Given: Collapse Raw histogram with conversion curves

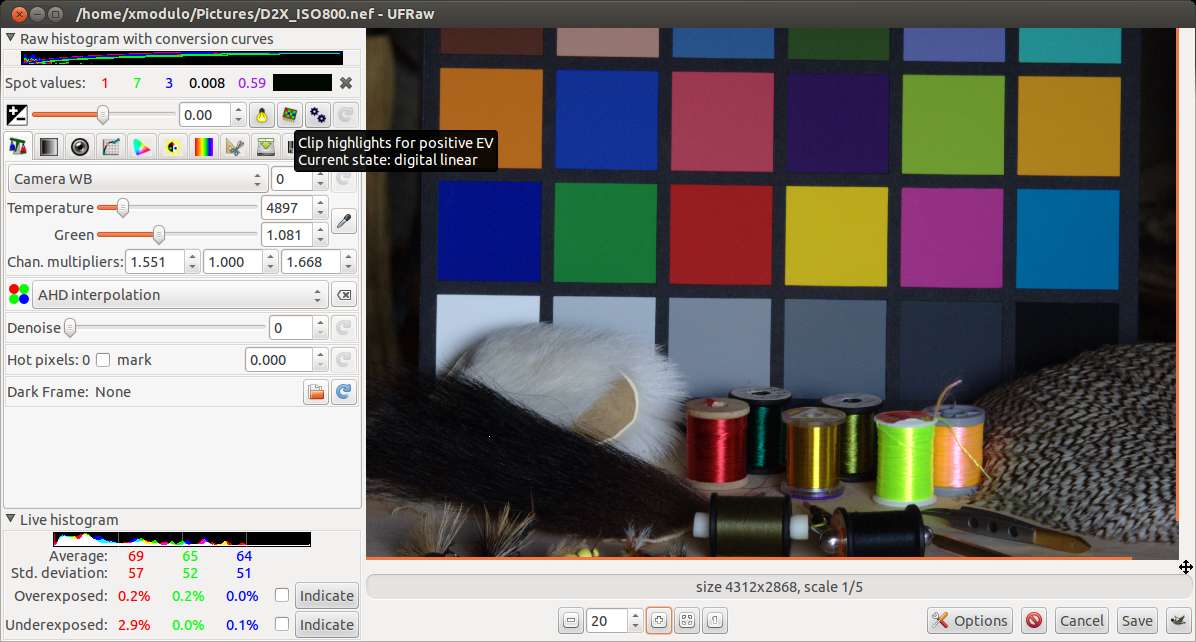Looking at the screenshot, I should (x=11, y=37).
